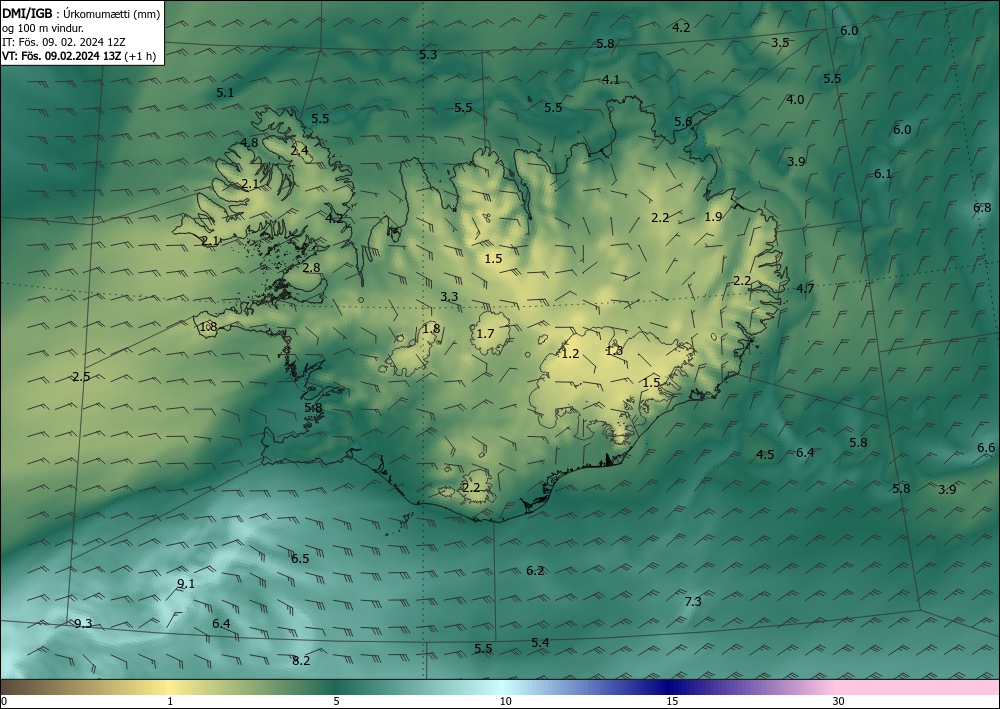The image size is (1000, 709).
Task: Click the 6.8 value label
Action: tap(982, 208)
